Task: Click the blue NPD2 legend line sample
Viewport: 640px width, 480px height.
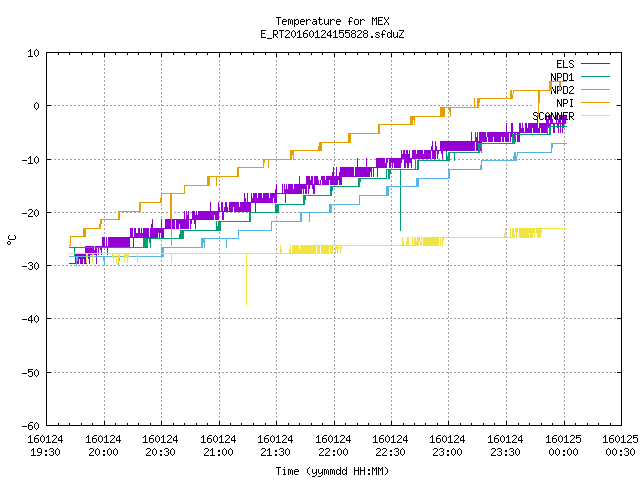Action: (x=595, y=89)
